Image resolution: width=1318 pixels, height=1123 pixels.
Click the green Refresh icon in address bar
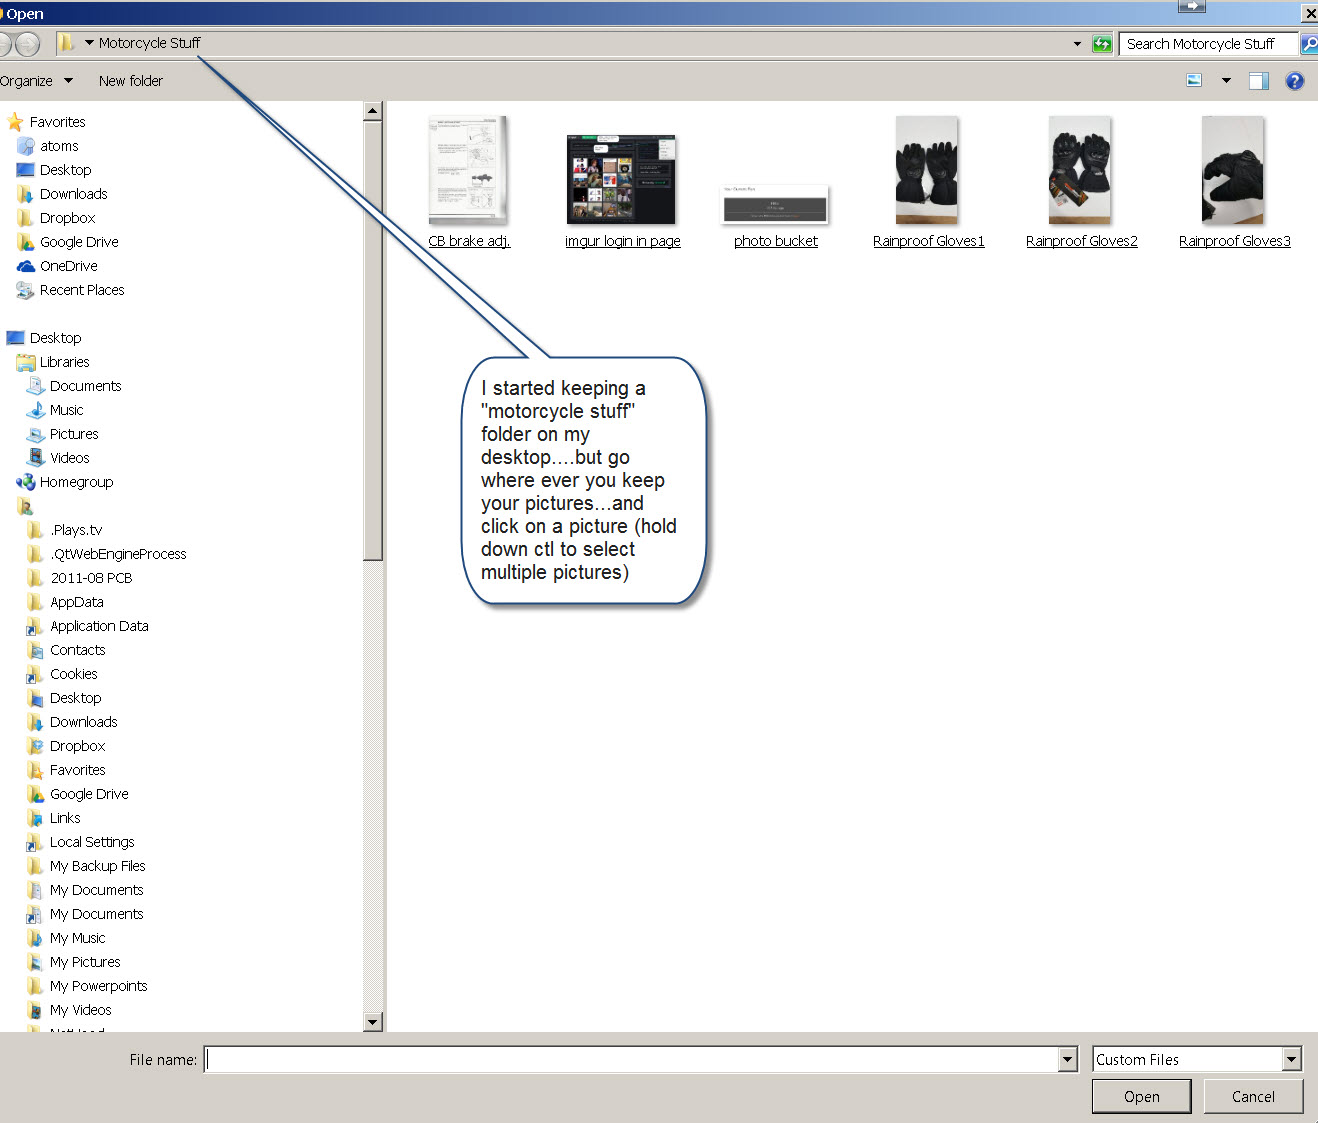[1102, 44]
